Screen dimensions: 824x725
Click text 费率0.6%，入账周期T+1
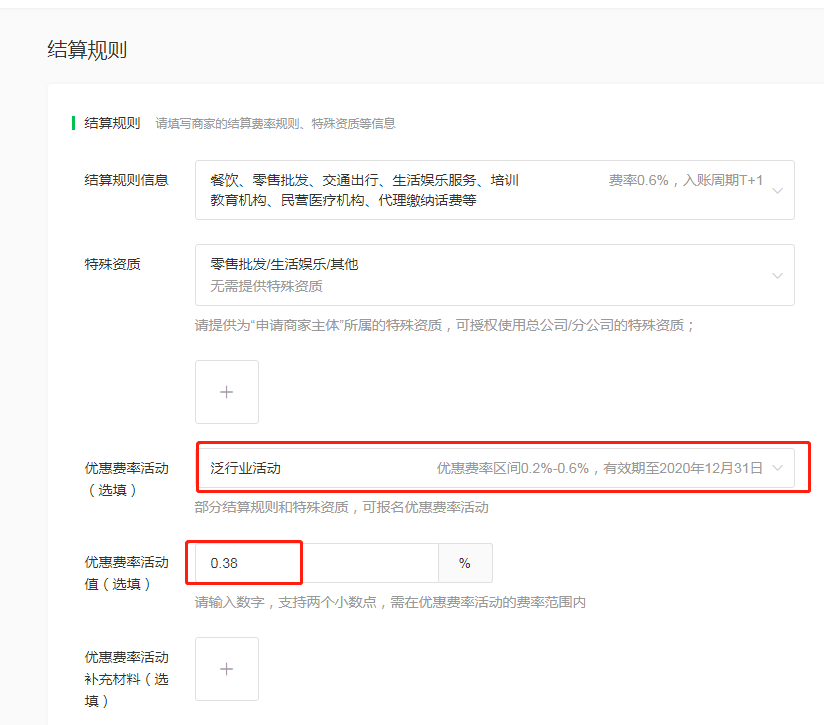click(x=686, y=180)
